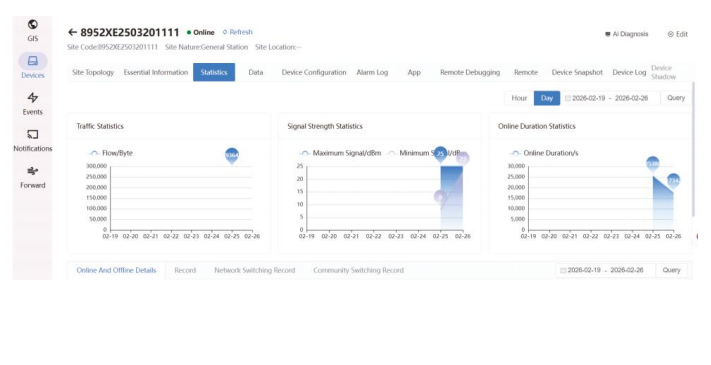Switch to the Record tab
This screenshot has height=365, width=711.
[185, 270]
